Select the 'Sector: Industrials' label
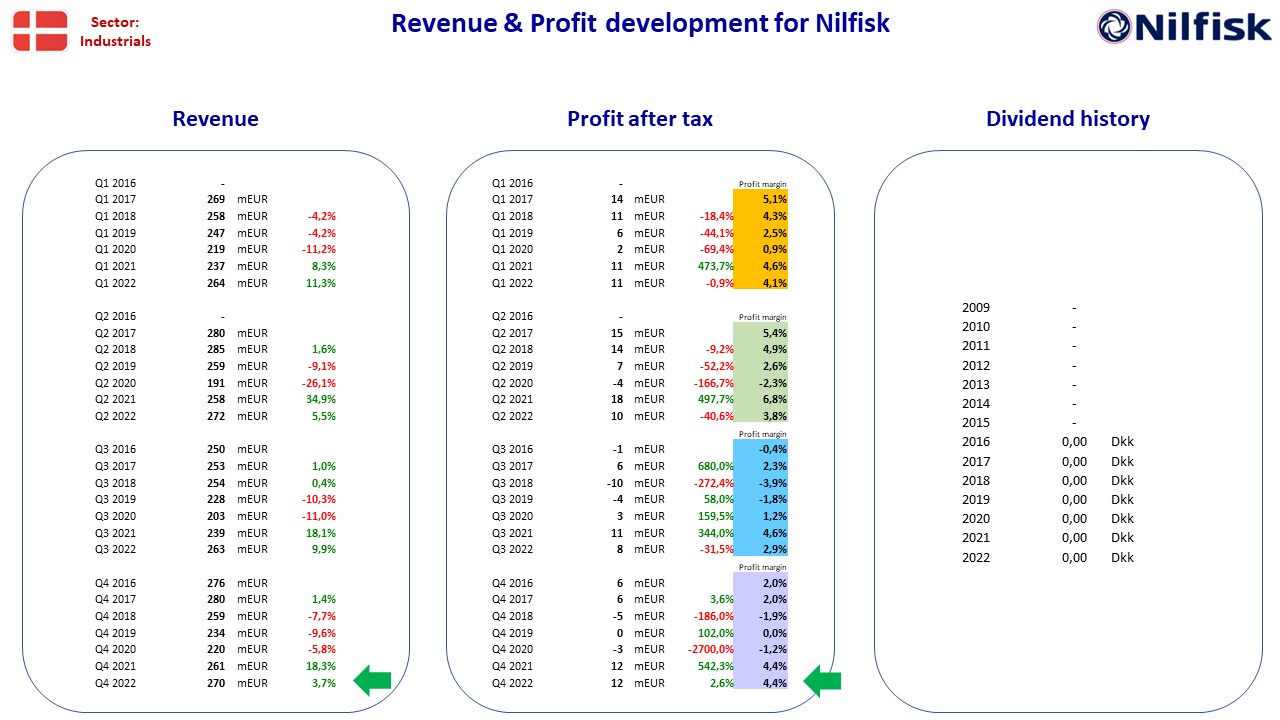Screen dimensions: 1280x720 pyautogui.click(x=115, y=31)
